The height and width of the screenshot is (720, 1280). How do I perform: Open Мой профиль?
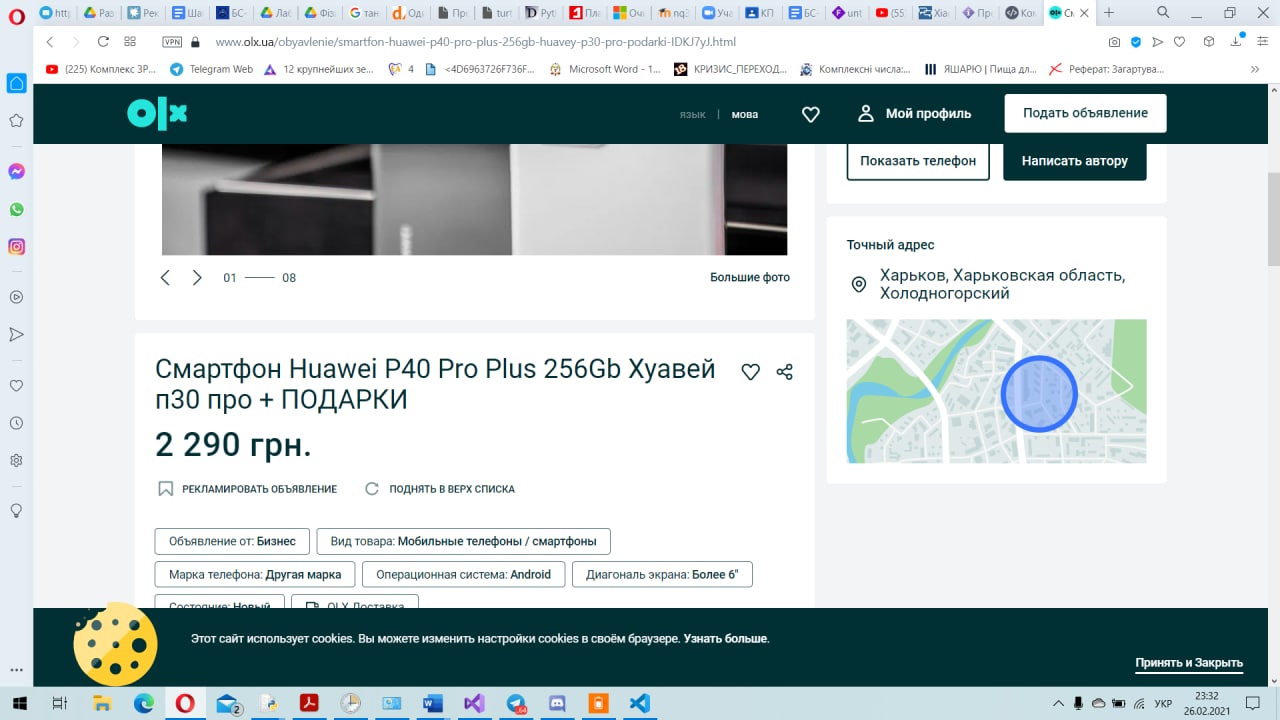click(x=915, y=113)
